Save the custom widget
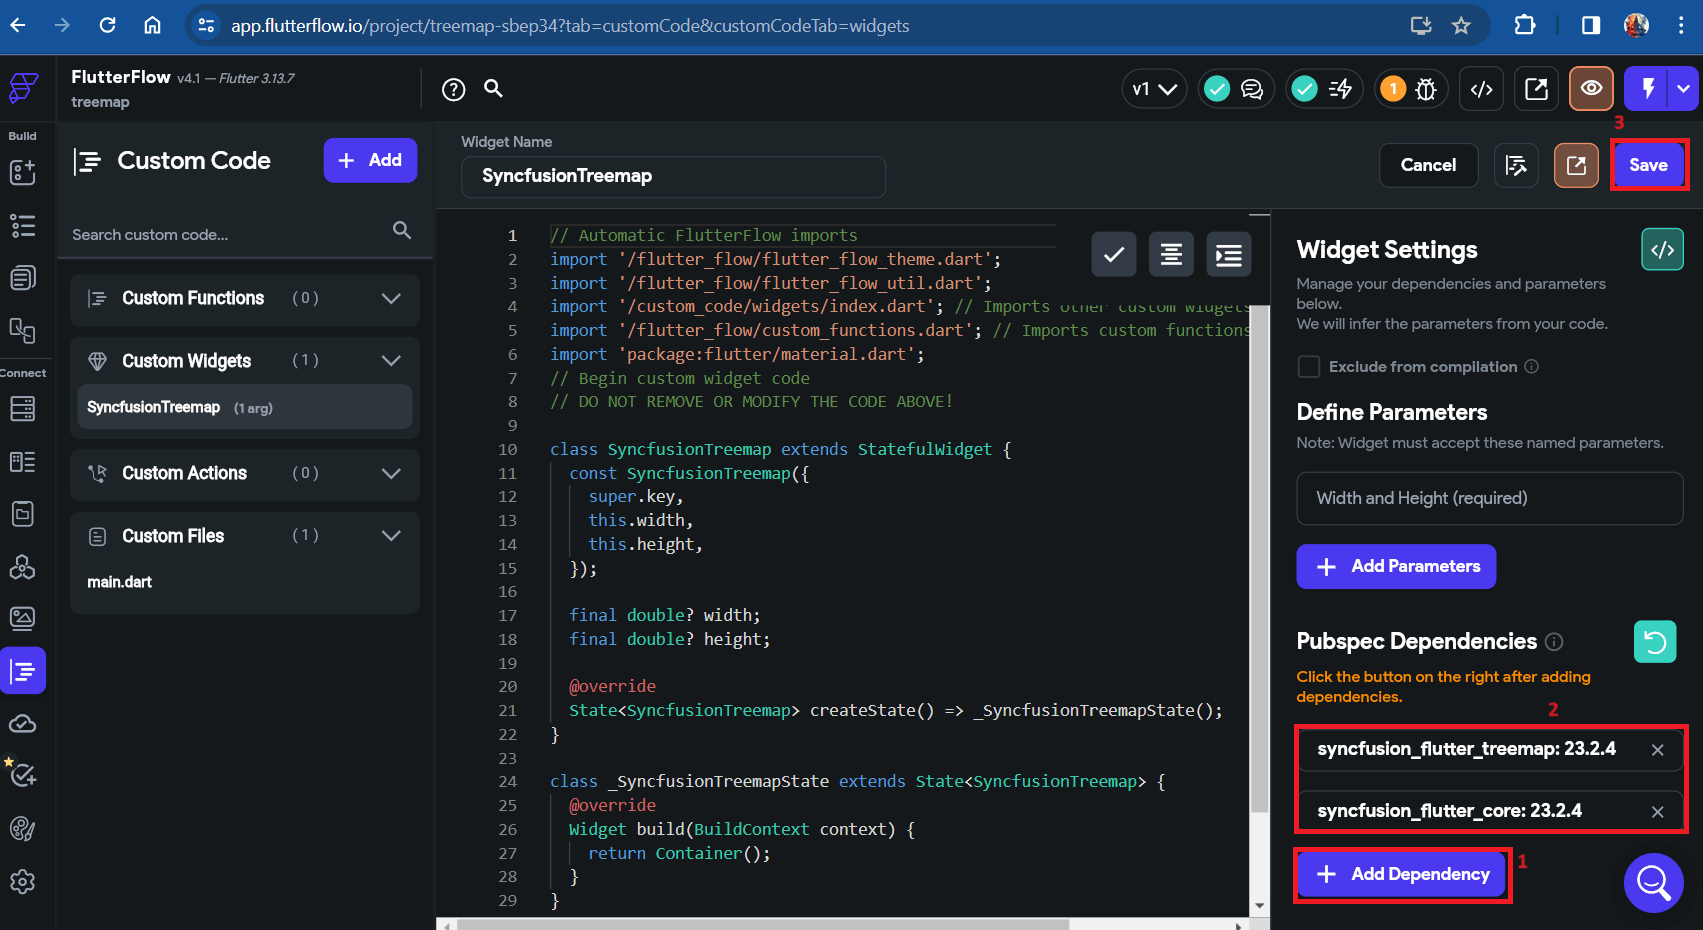Screen dimensions: 1703x930 [x=1648, y=165]
